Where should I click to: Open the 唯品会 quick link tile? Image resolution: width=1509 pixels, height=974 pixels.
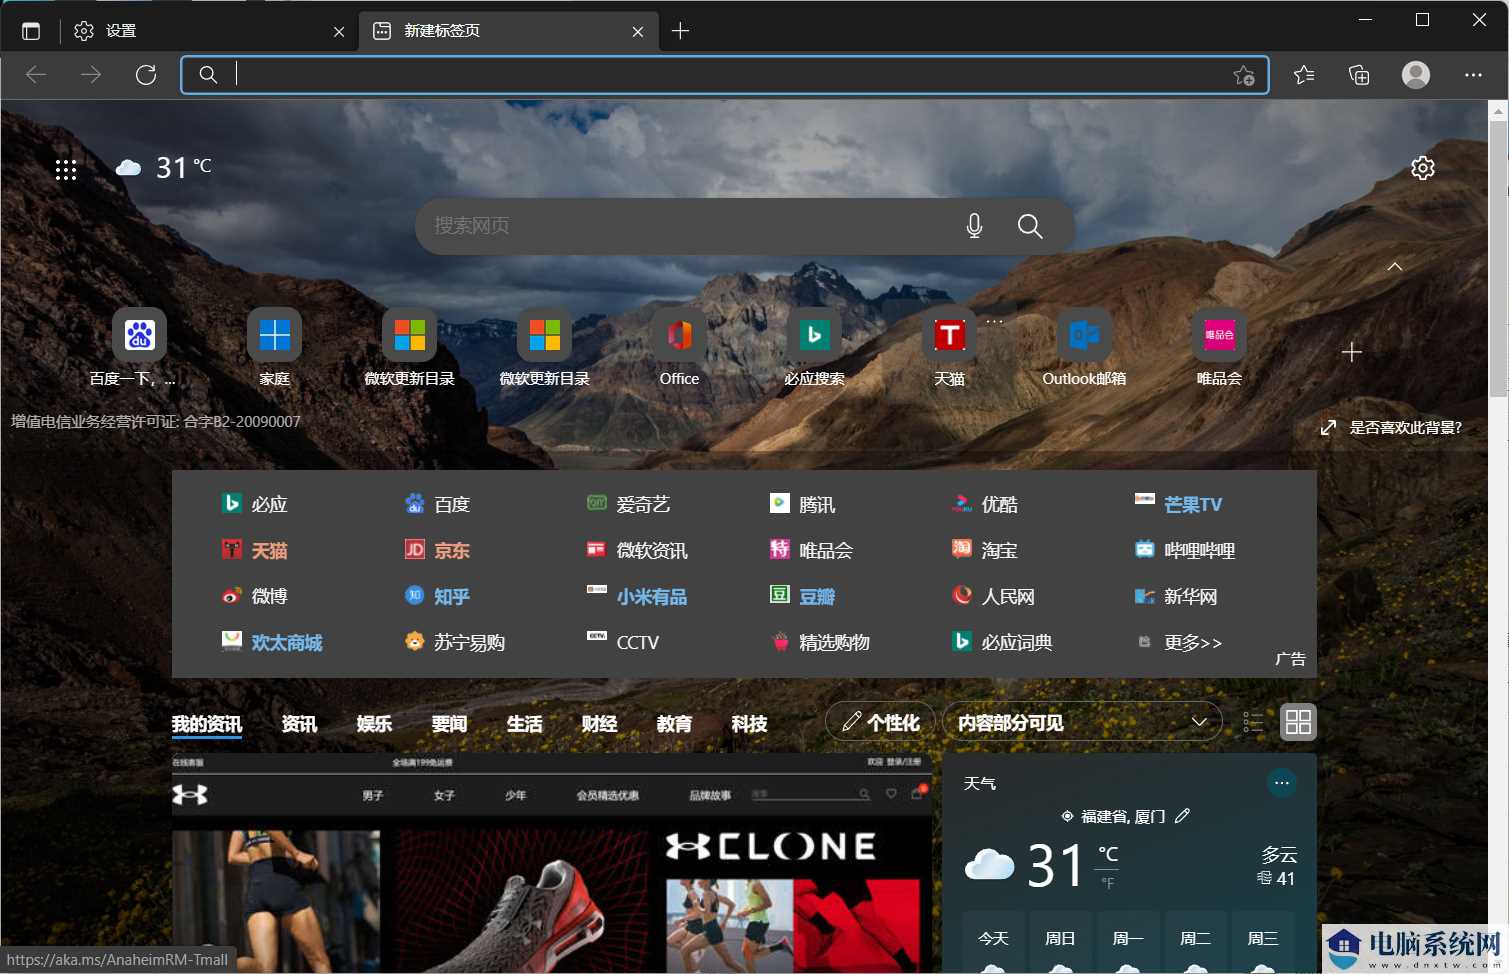(1219, 348)
